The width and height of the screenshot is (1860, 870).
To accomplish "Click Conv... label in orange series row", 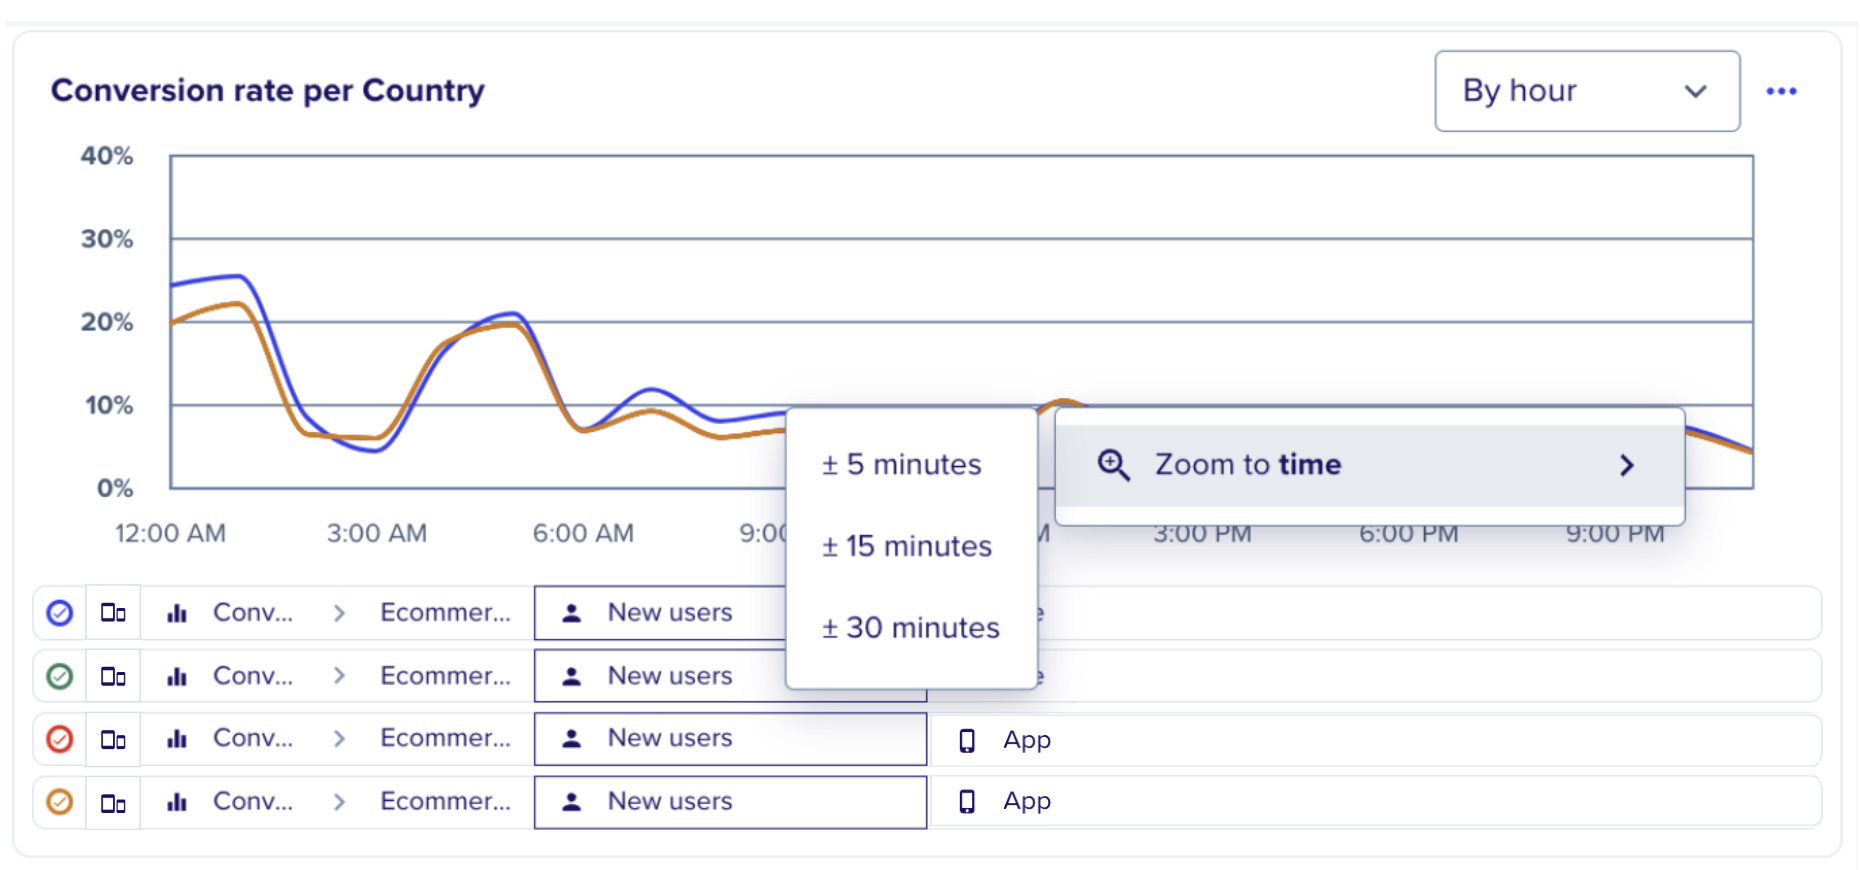I will (x=253, y=801).
